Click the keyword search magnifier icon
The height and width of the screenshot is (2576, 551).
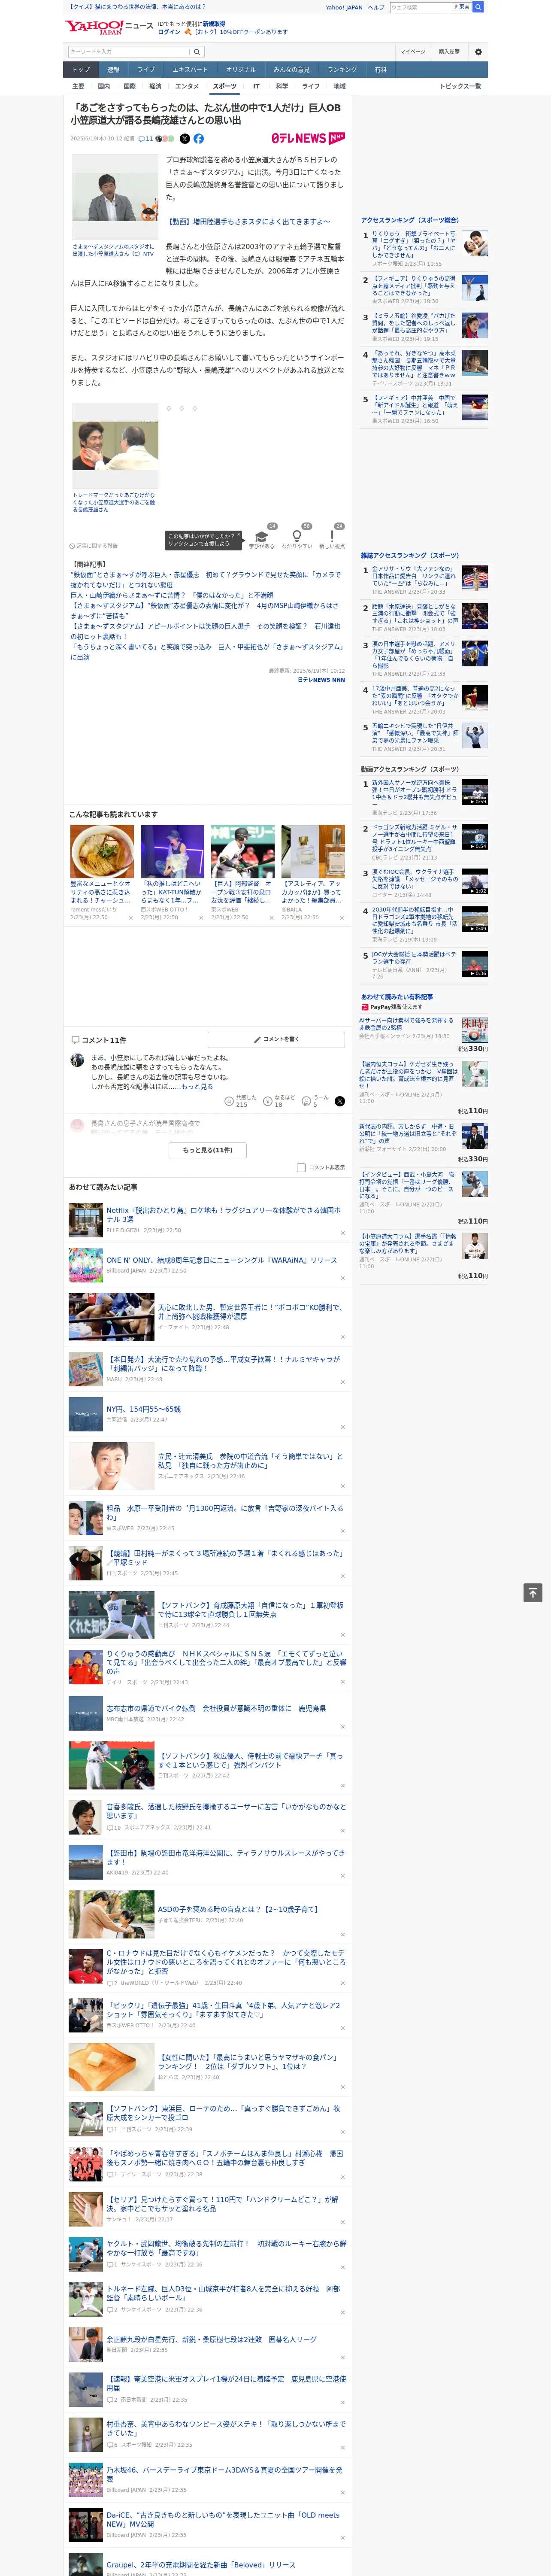(x=197, y=52)
